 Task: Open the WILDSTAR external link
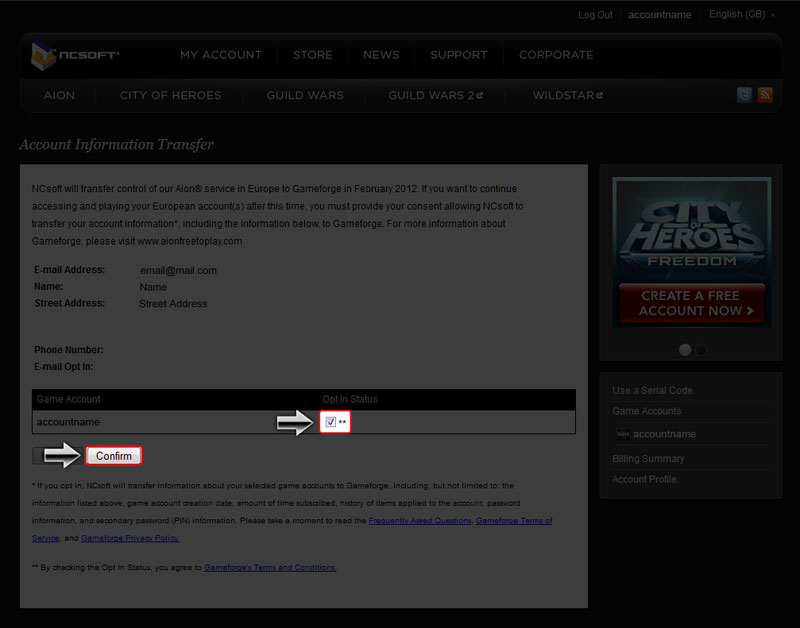(568, 95)
